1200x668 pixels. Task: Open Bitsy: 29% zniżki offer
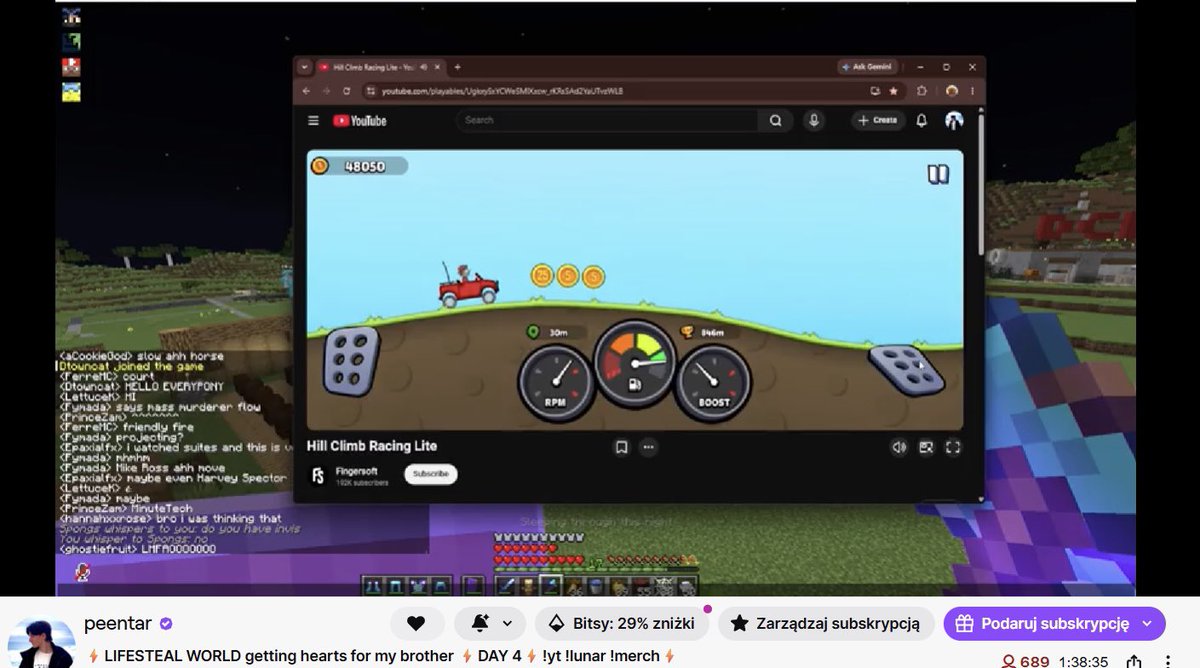coord(622,623)
